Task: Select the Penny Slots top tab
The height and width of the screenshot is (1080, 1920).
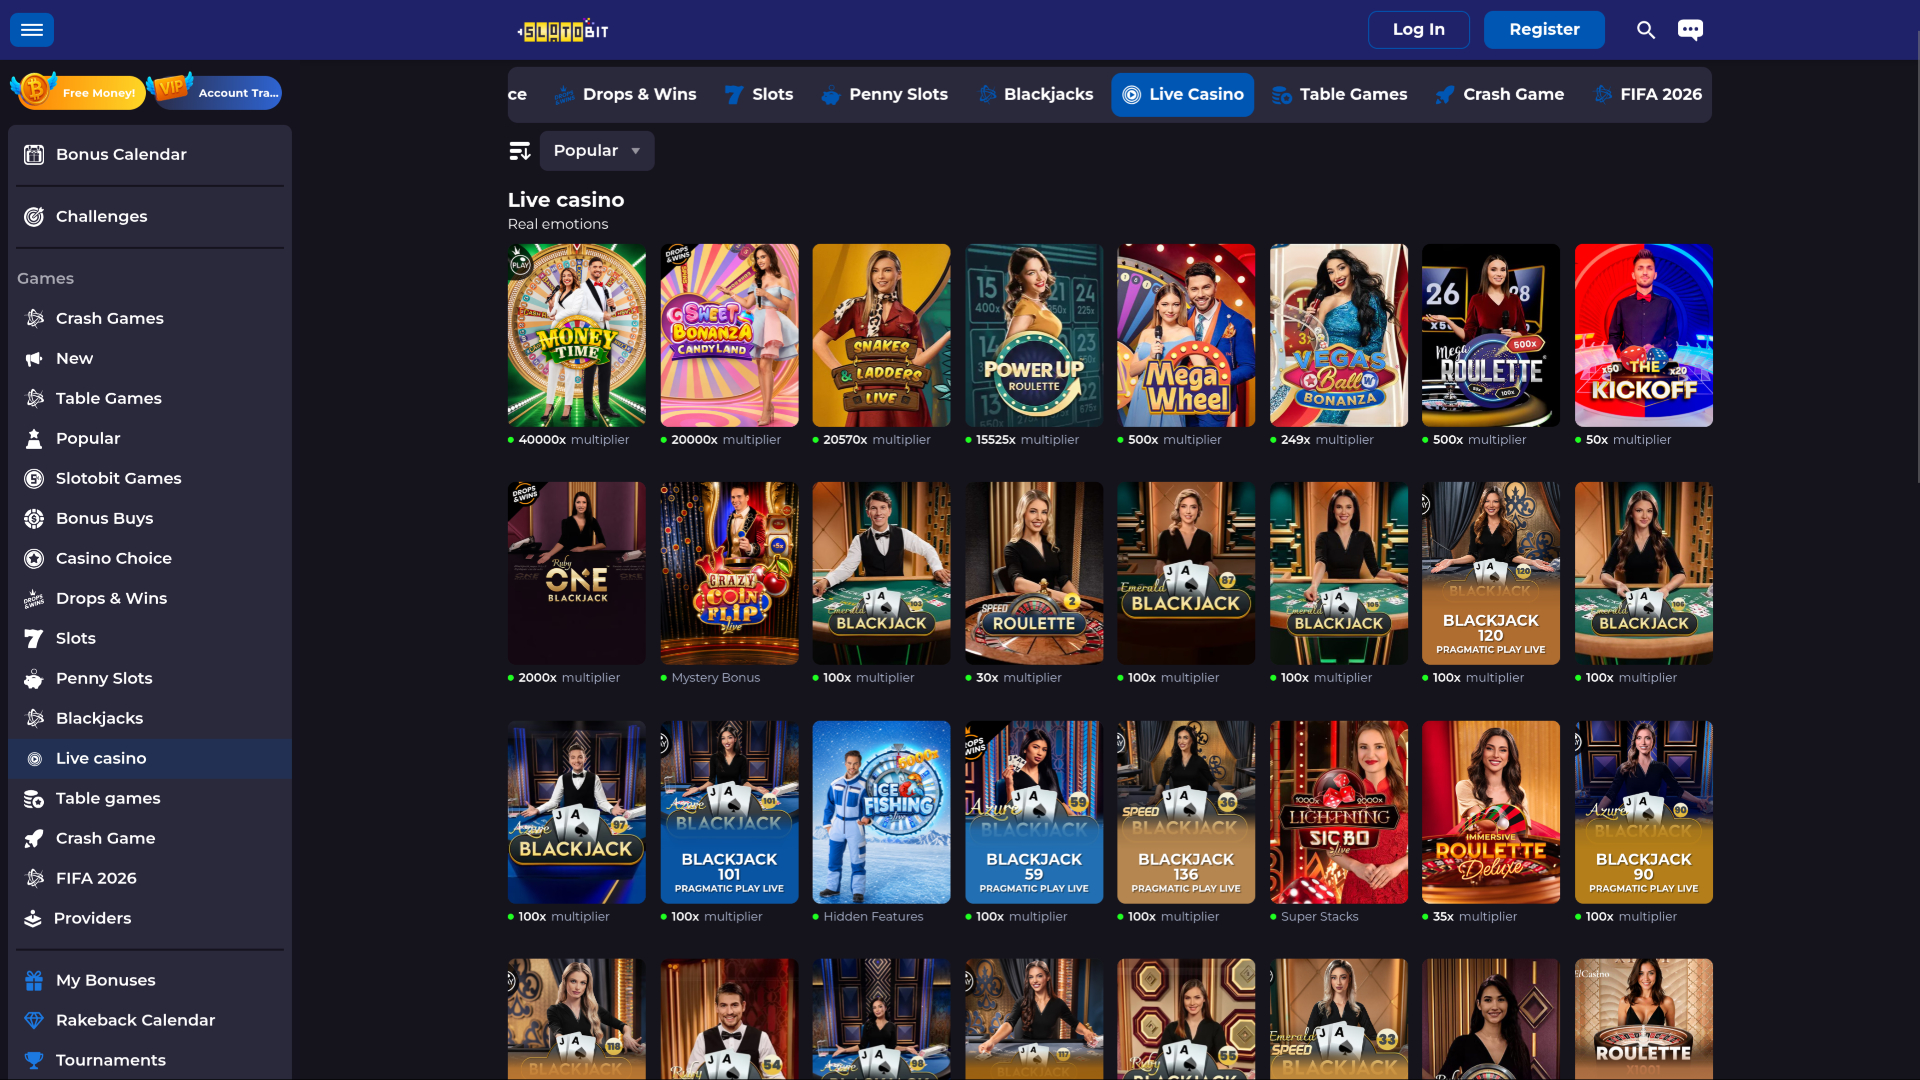Action: (x=884, y=94)
